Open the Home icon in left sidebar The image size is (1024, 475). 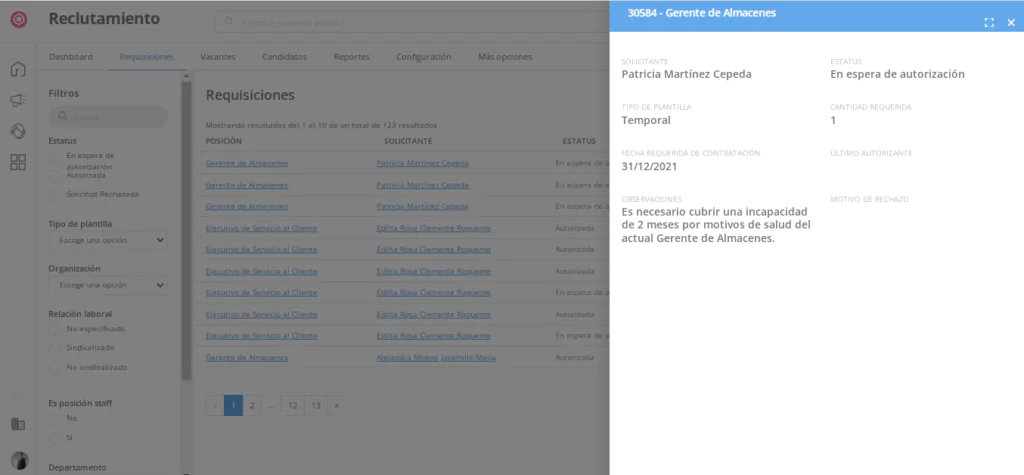pos(18,69)
